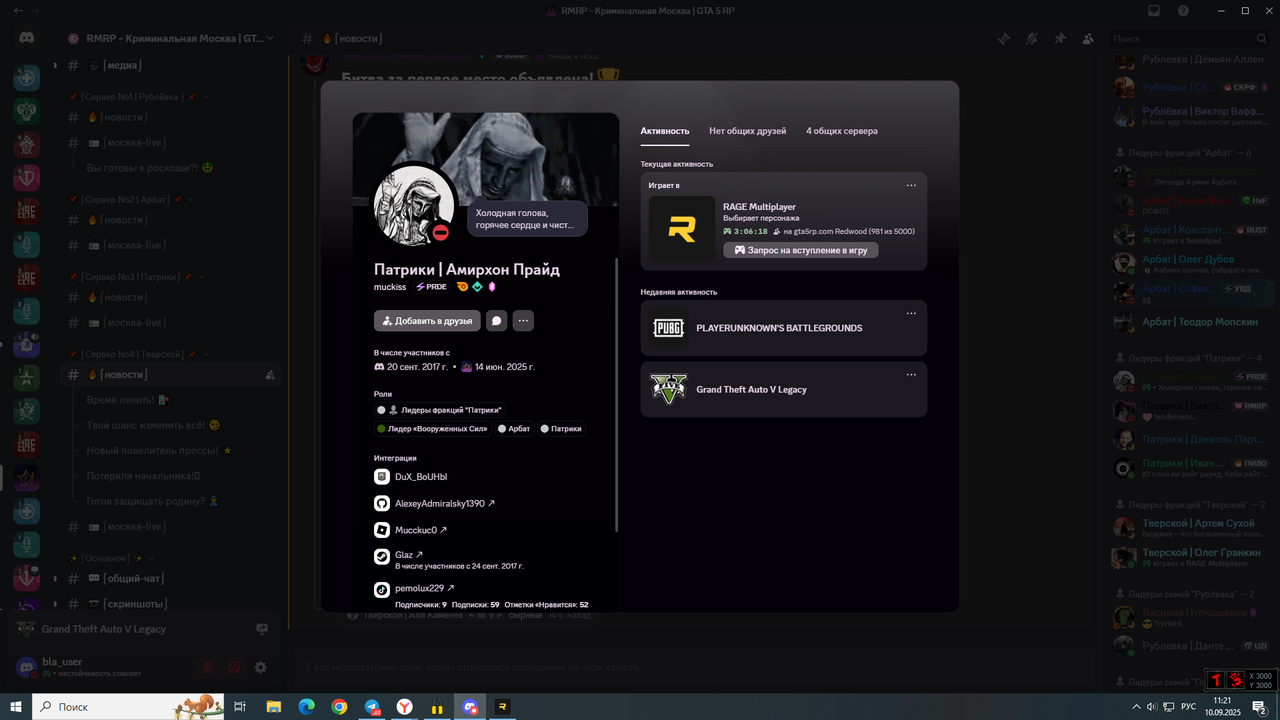Open the Message icon button on the profile
The image size is (1280, 720).
(496, 321)
